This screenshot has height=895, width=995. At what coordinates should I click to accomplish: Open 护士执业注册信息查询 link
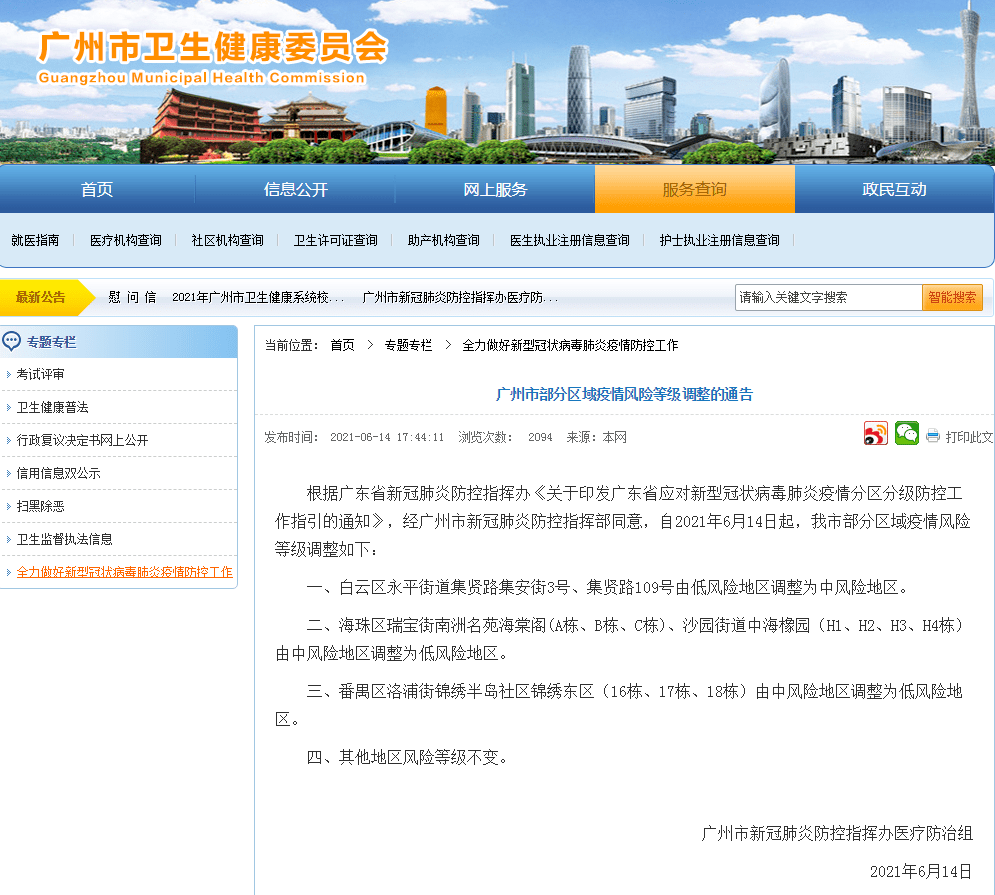coord(719,241)
